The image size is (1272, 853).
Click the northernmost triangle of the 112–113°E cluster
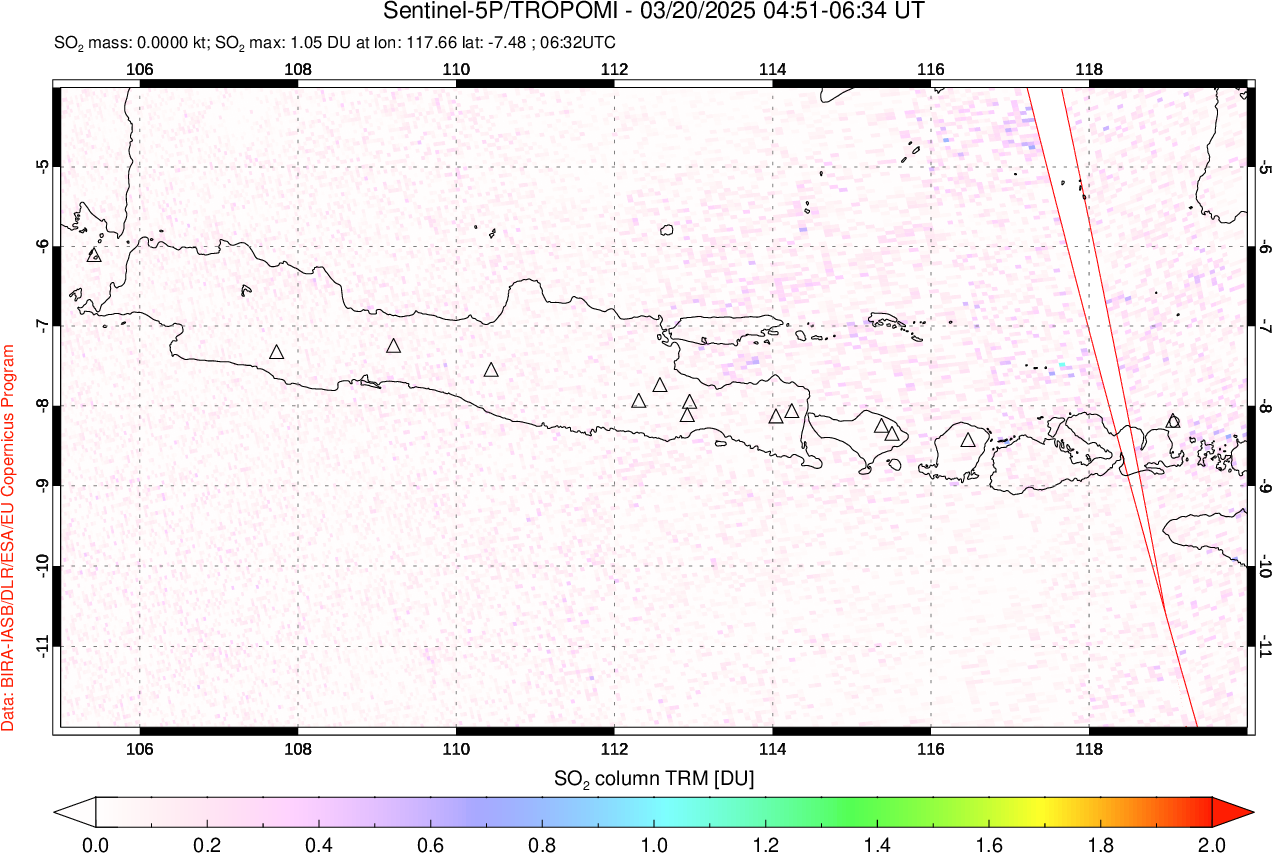660,385
